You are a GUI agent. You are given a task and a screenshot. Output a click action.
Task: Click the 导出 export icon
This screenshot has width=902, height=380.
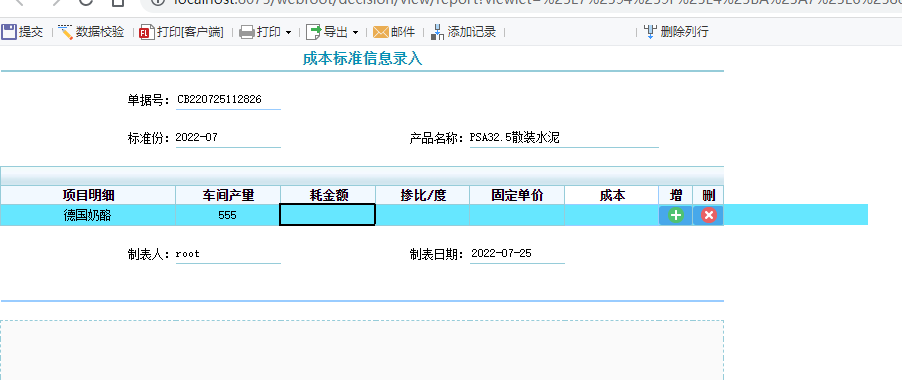(314, 32)
